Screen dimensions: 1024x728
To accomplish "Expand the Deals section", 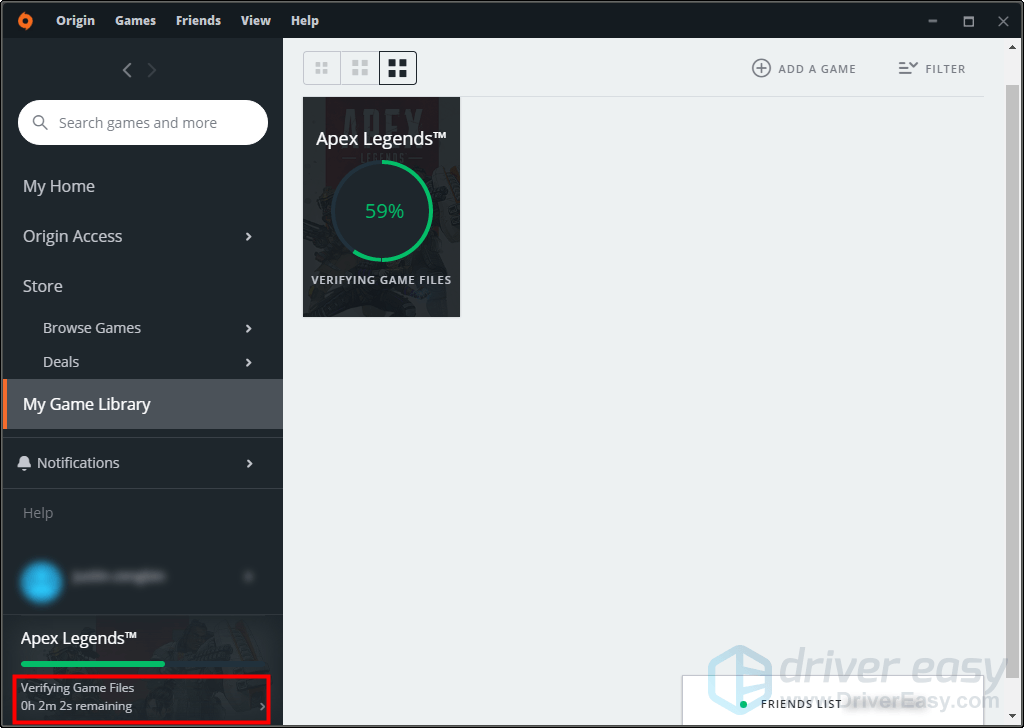I will pyautogui.click(x=248, y=362).
